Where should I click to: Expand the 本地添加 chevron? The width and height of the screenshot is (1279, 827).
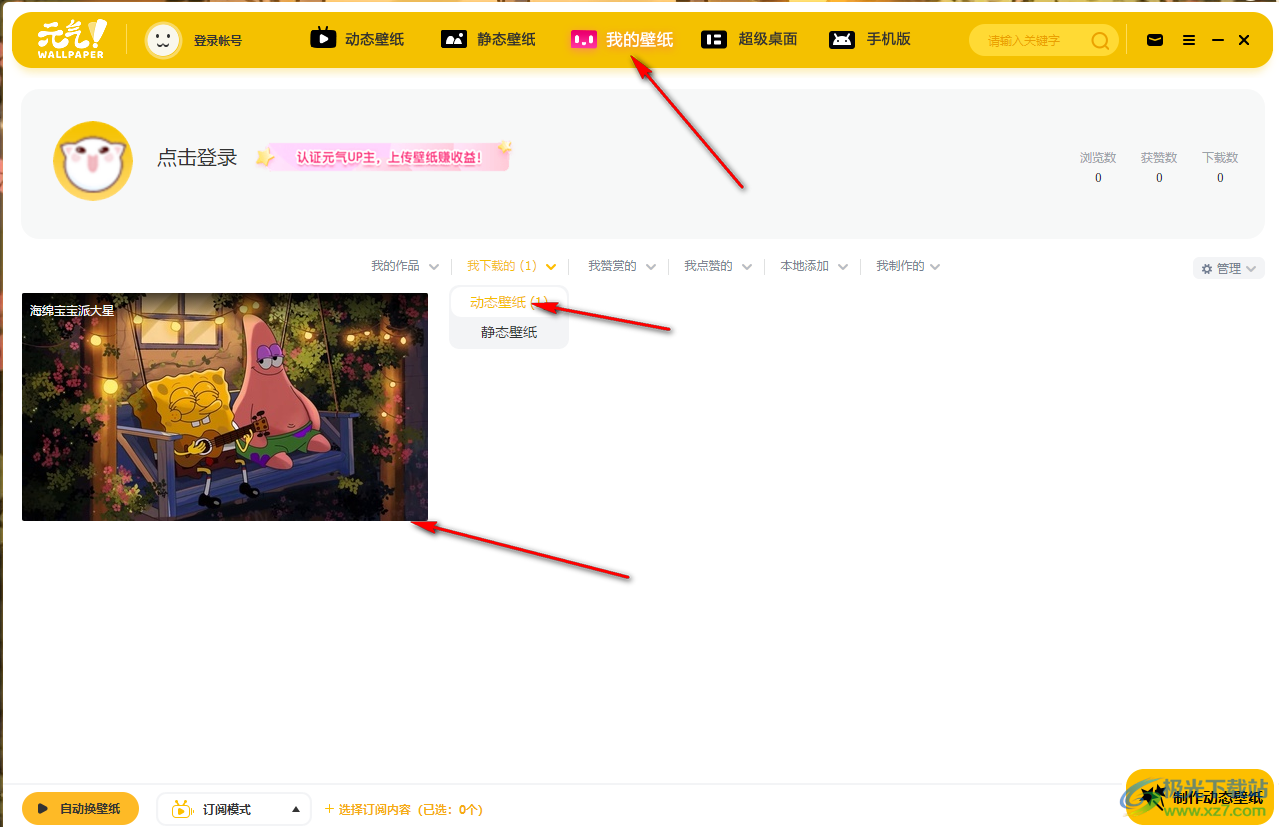click(843, 267)
